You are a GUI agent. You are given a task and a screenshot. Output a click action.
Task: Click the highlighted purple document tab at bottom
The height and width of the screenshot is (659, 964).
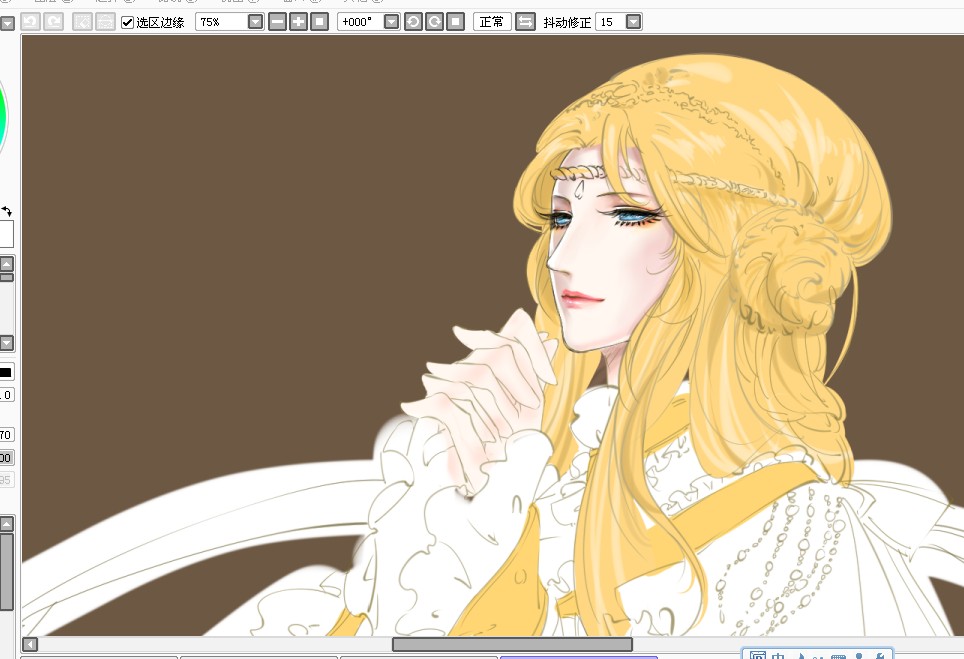click(579, 657)
